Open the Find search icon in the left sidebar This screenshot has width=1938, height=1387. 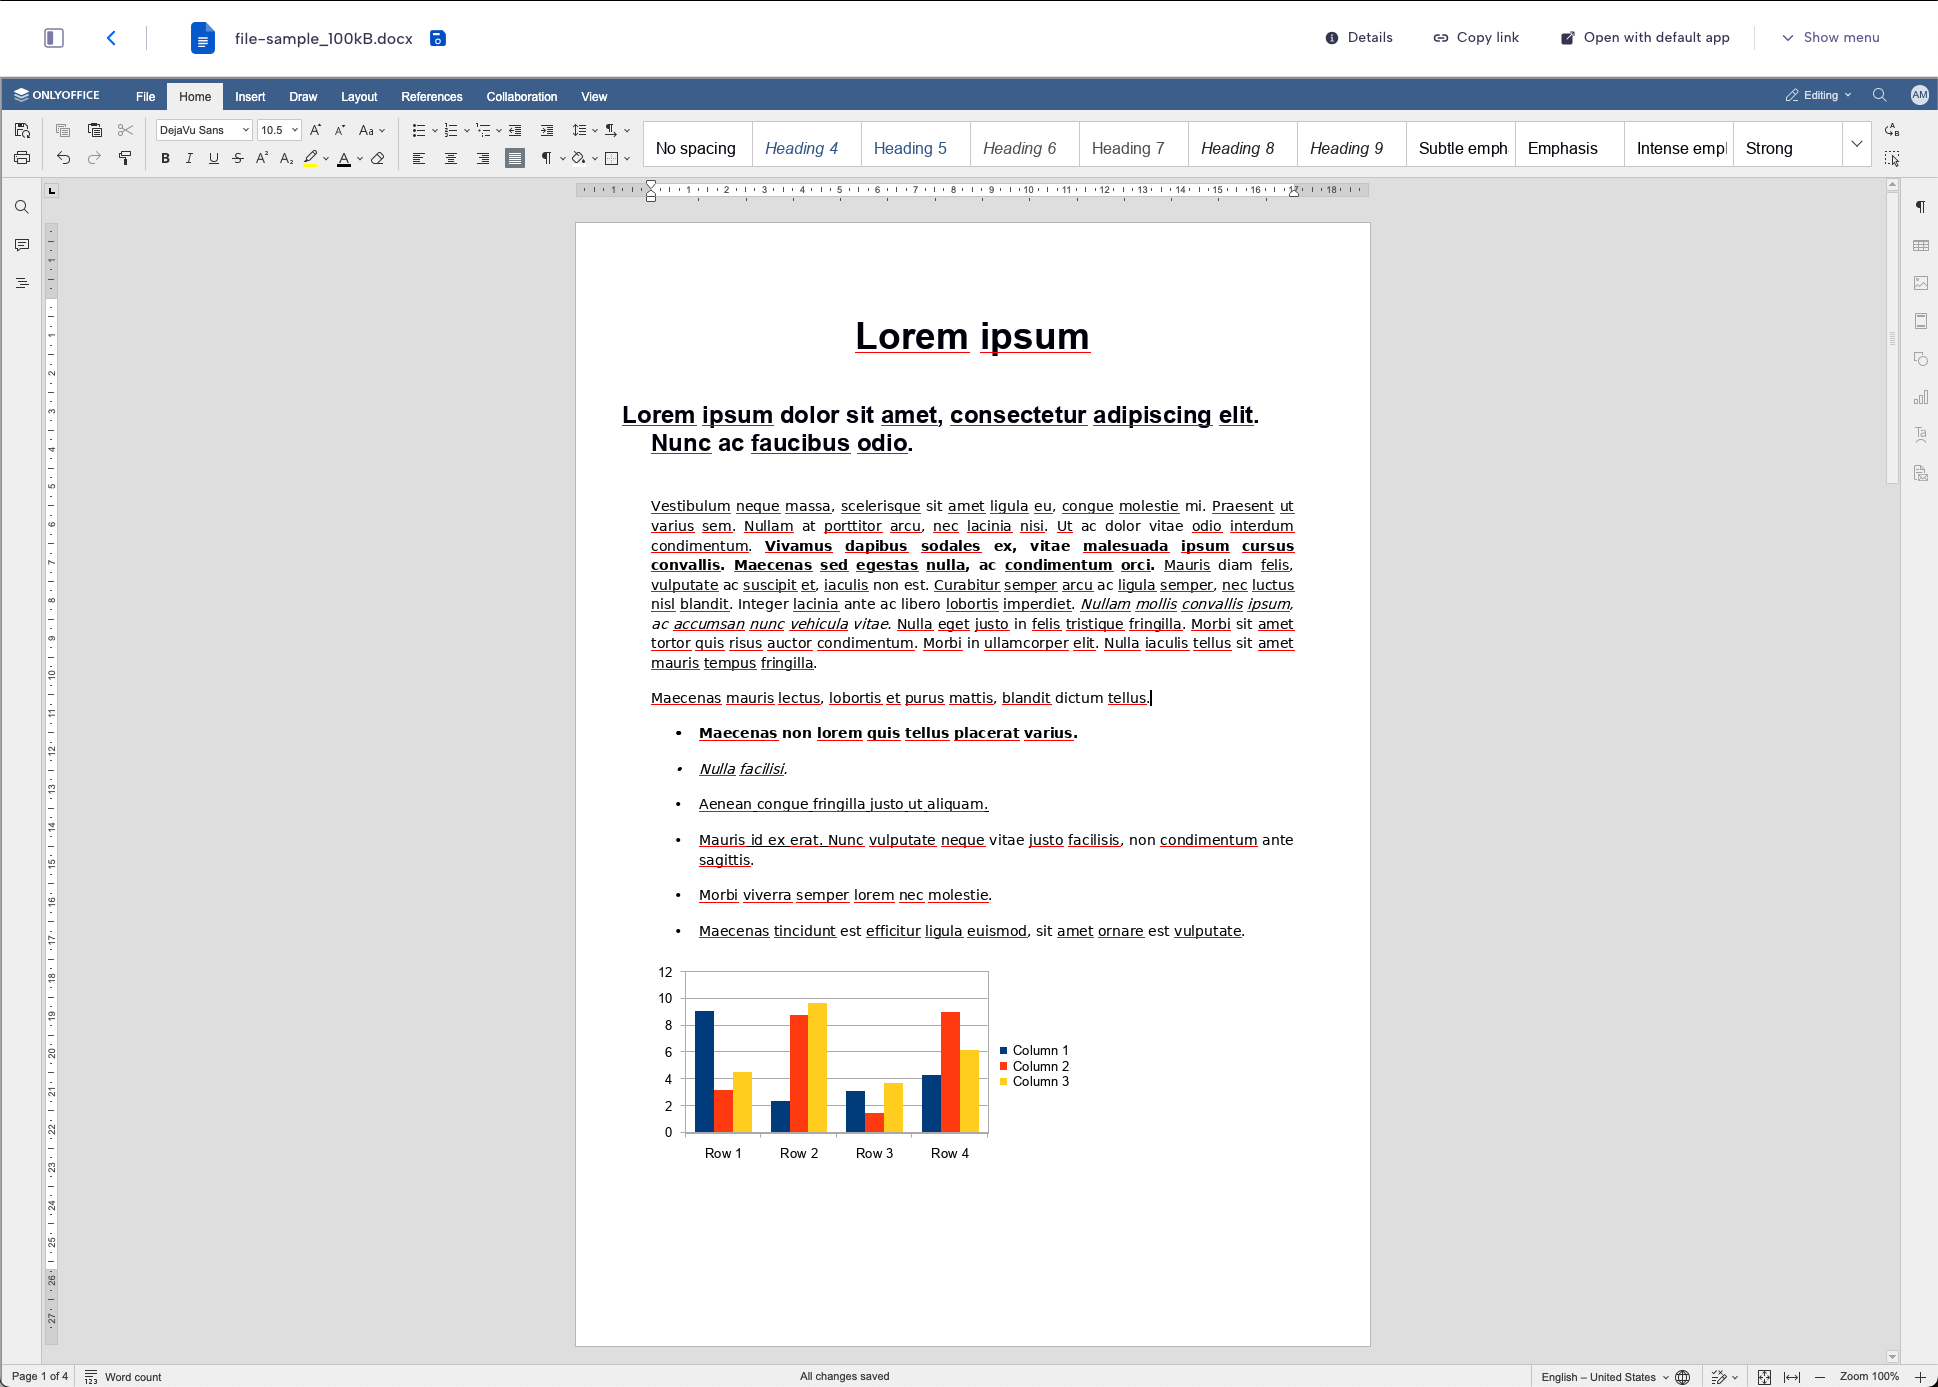[x=22, y=207]
